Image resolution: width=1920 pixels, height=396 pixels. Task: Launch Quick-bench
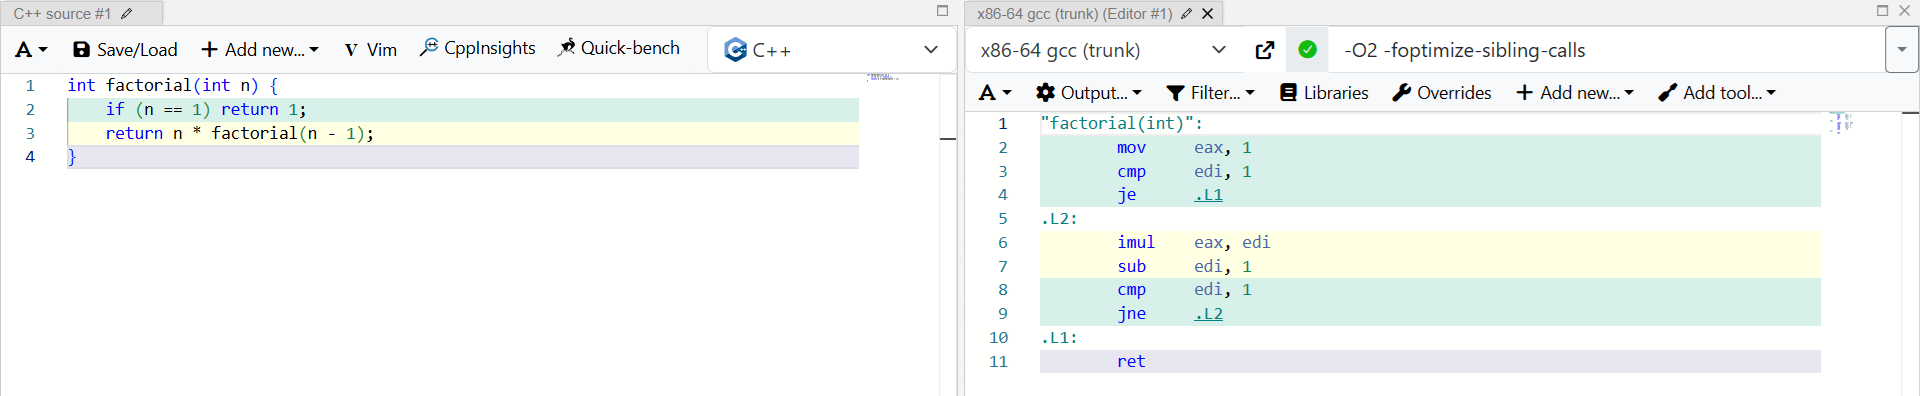(x=619, y=48)
